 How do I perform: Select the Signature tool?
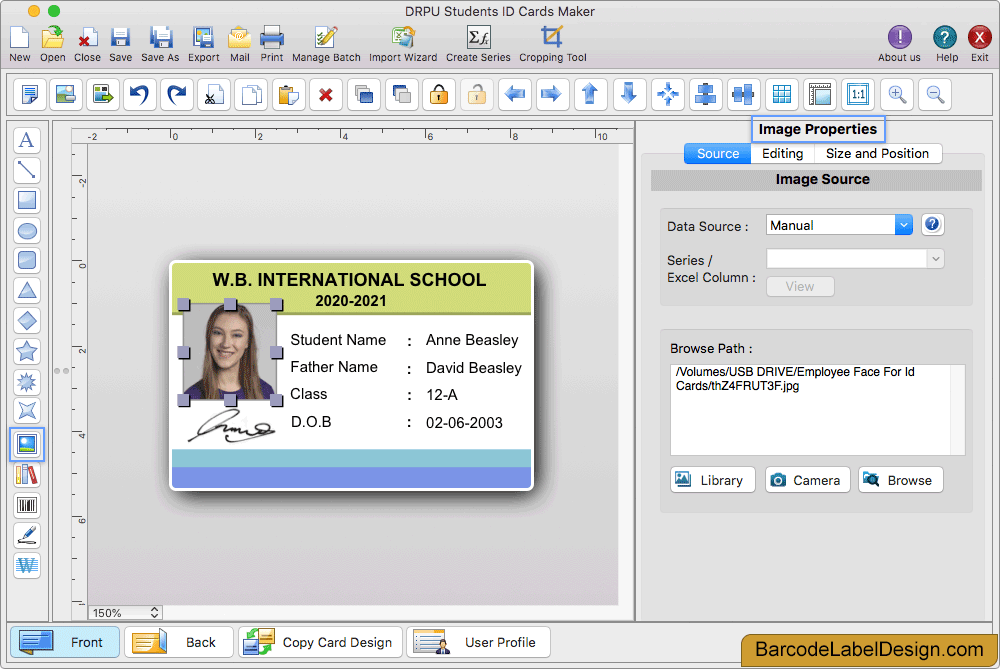27,536
